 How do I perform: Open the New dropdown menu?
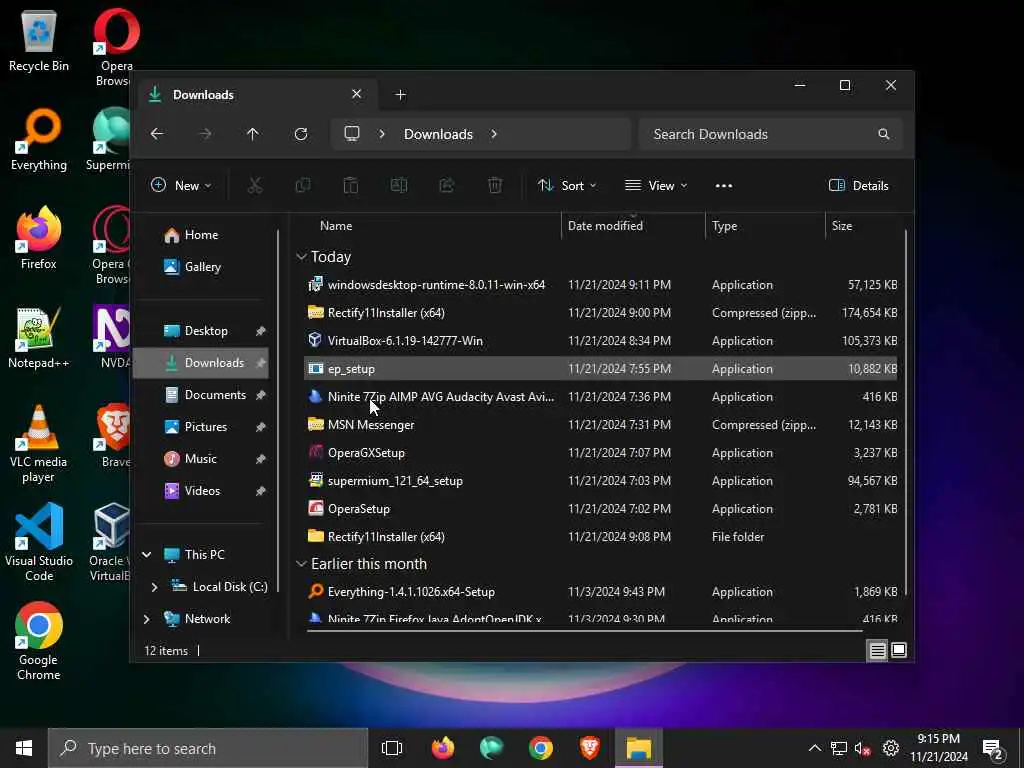pos(181,185)
